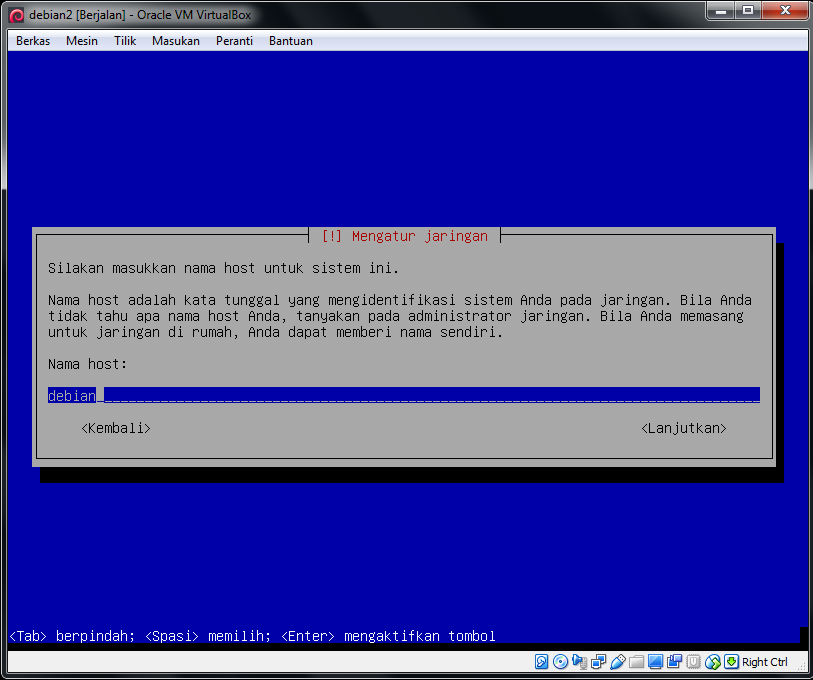Click the 'Nama host:' label
The height and width of the screenshot is (680, 813).
pyautogui.click(x=87, y=364)
